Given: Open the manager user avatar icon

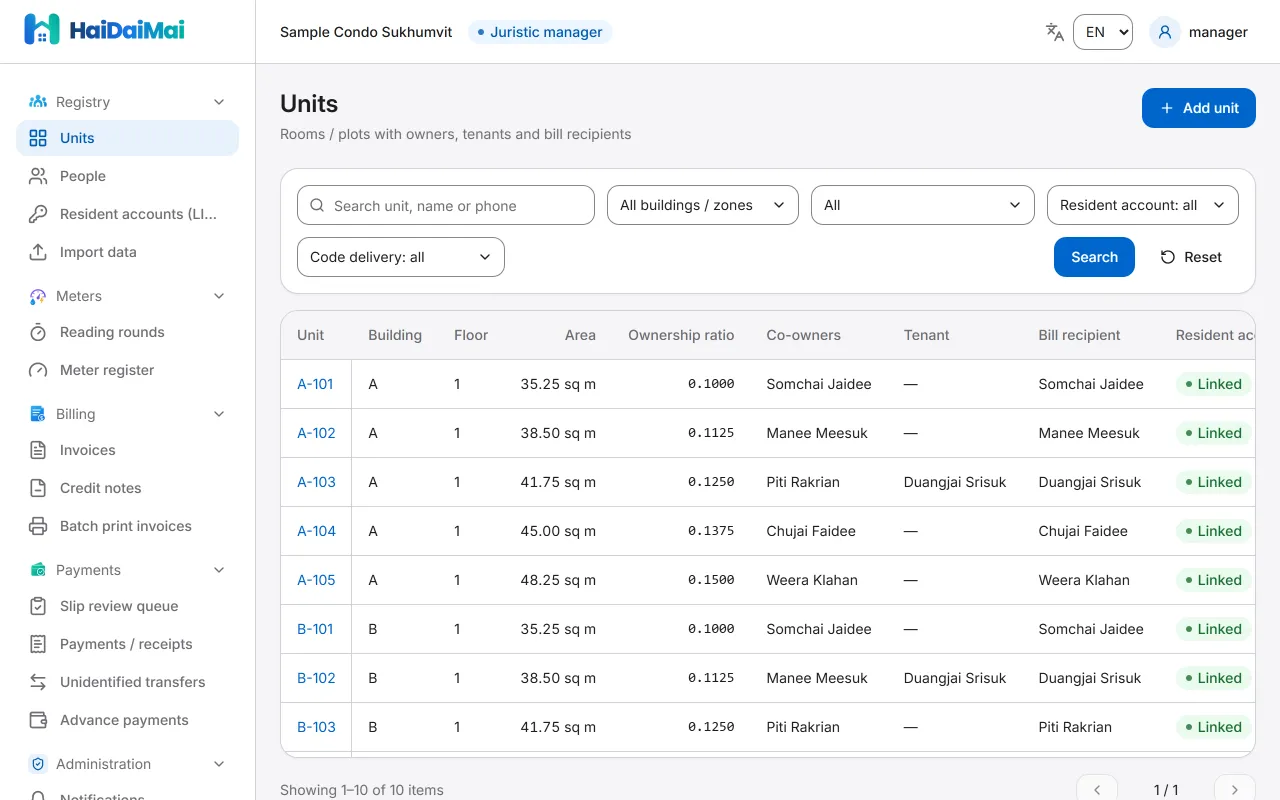Looking at the screenshot, I should (1165, 32).
